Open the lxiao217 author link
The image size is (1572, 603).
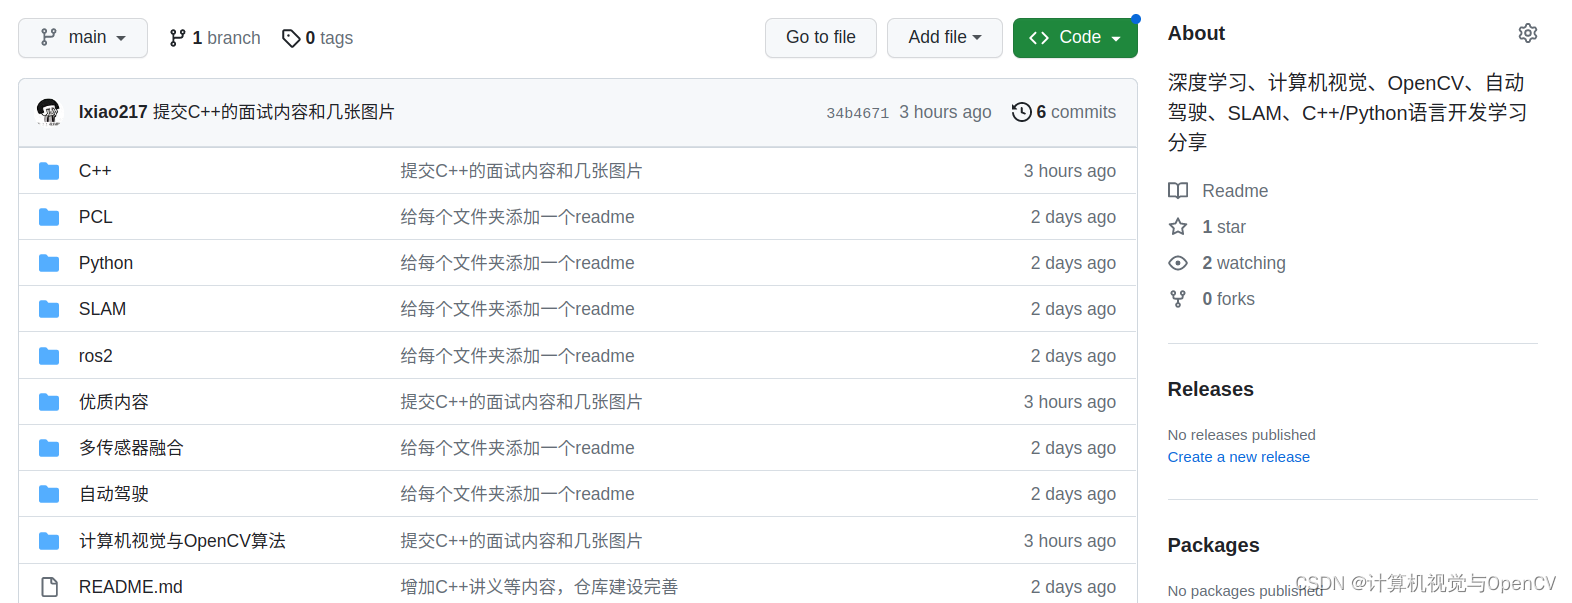(x=113, y=112)
